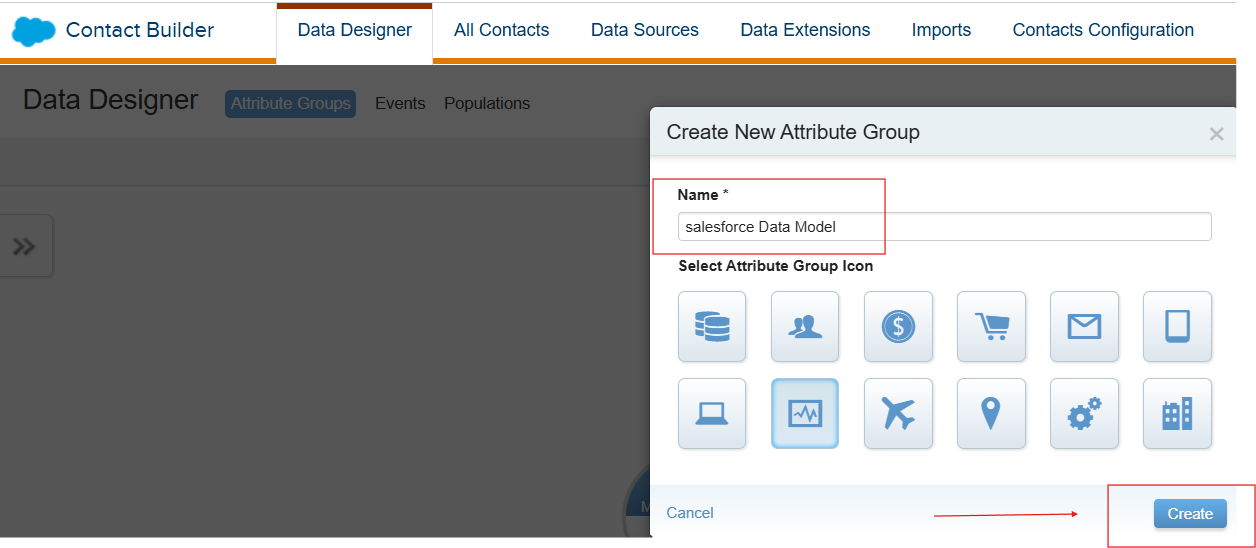The height and width of the screenshot is (548, 1256).
Task: Pick the airplane icon
Action: pyautogui.click(x=898, y=413)
